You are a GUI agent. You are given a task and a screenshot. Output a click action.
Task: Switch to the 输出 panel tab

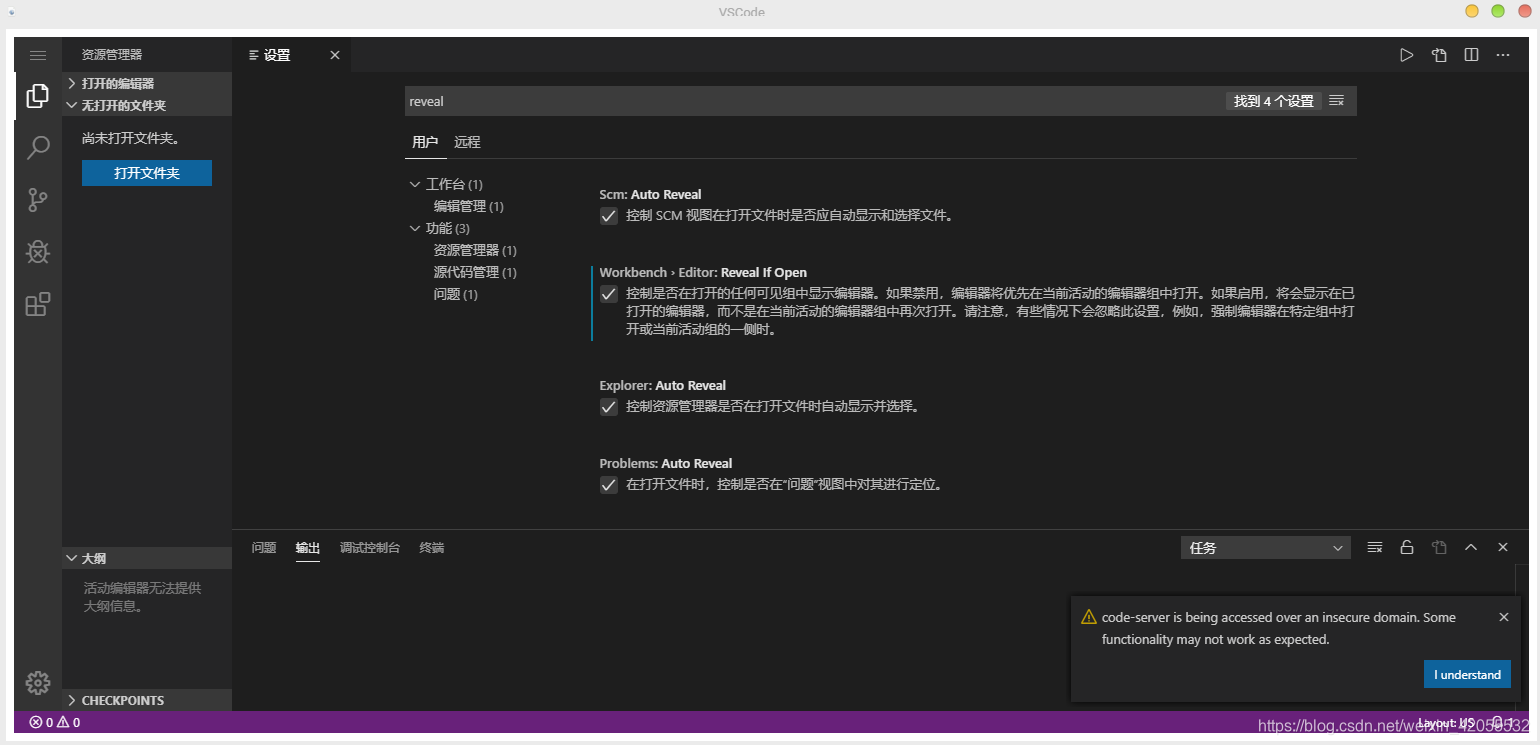[308, 548]
